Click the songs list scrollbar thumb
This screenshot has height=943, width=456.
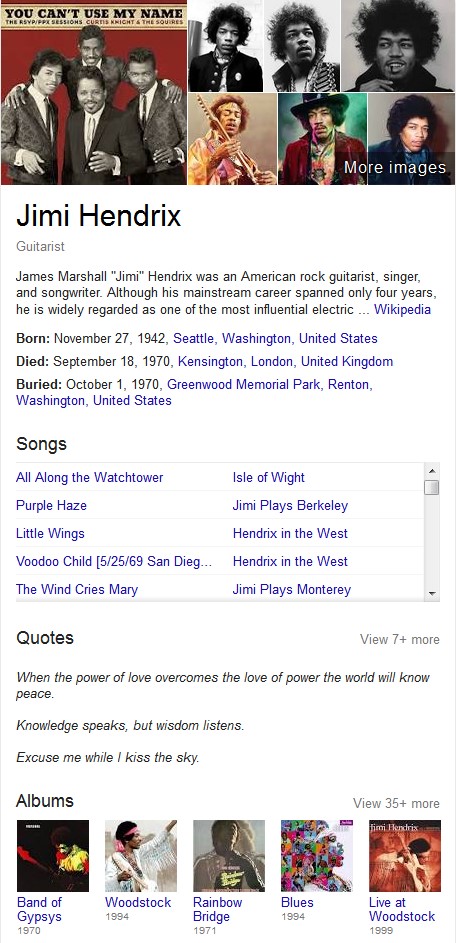tap(431, 487)
